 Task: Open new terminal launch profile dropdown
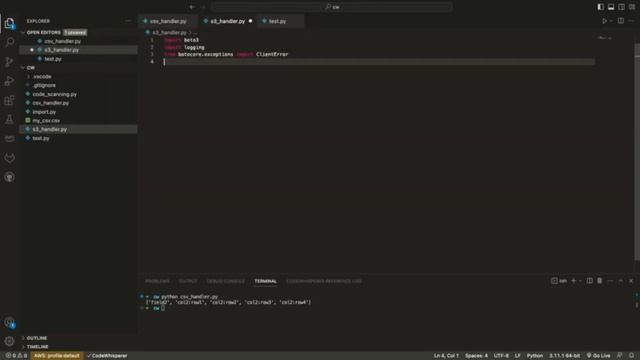pyautogui.click(x=580, y=281)
